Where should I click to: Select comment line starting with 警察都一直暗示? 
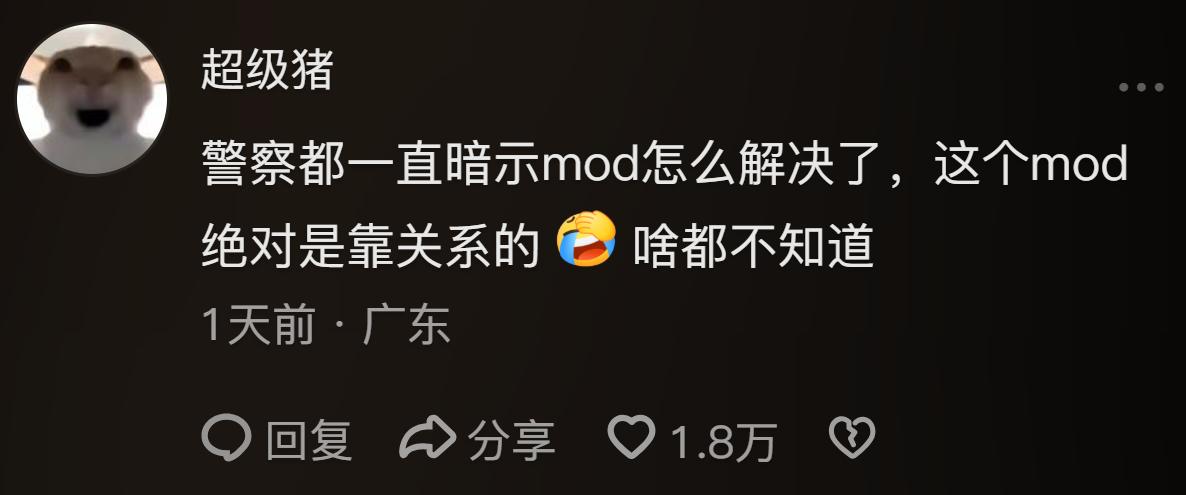[x=665, y=165]
